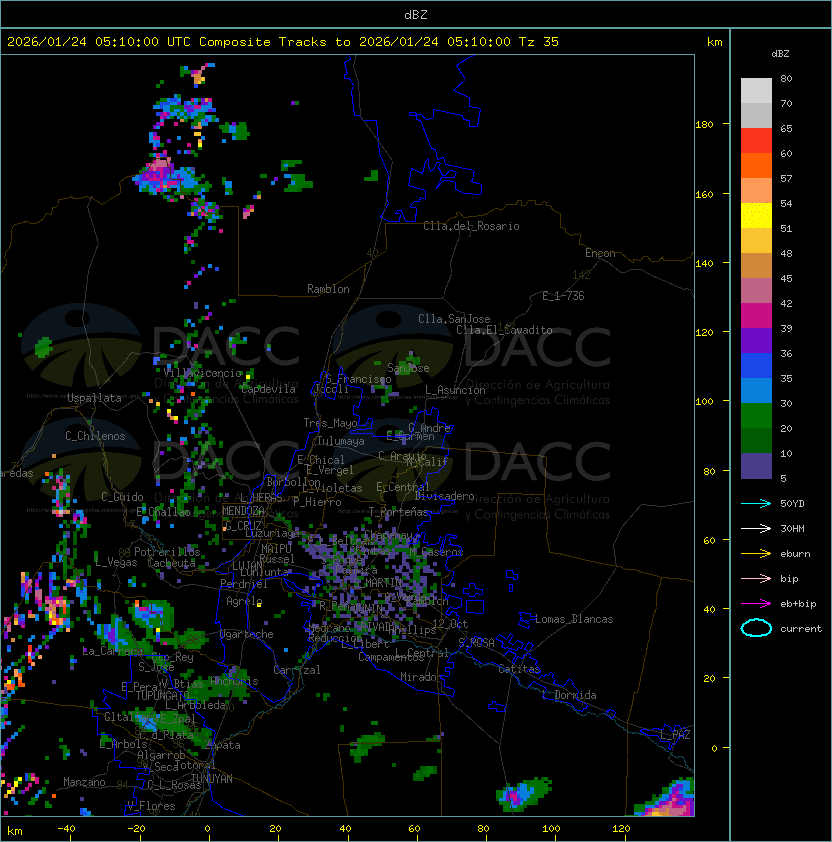The width and height of the screenshot is (832, 842).
Task: Click the 'MENDOZA' map label
Action: [243, 511]
